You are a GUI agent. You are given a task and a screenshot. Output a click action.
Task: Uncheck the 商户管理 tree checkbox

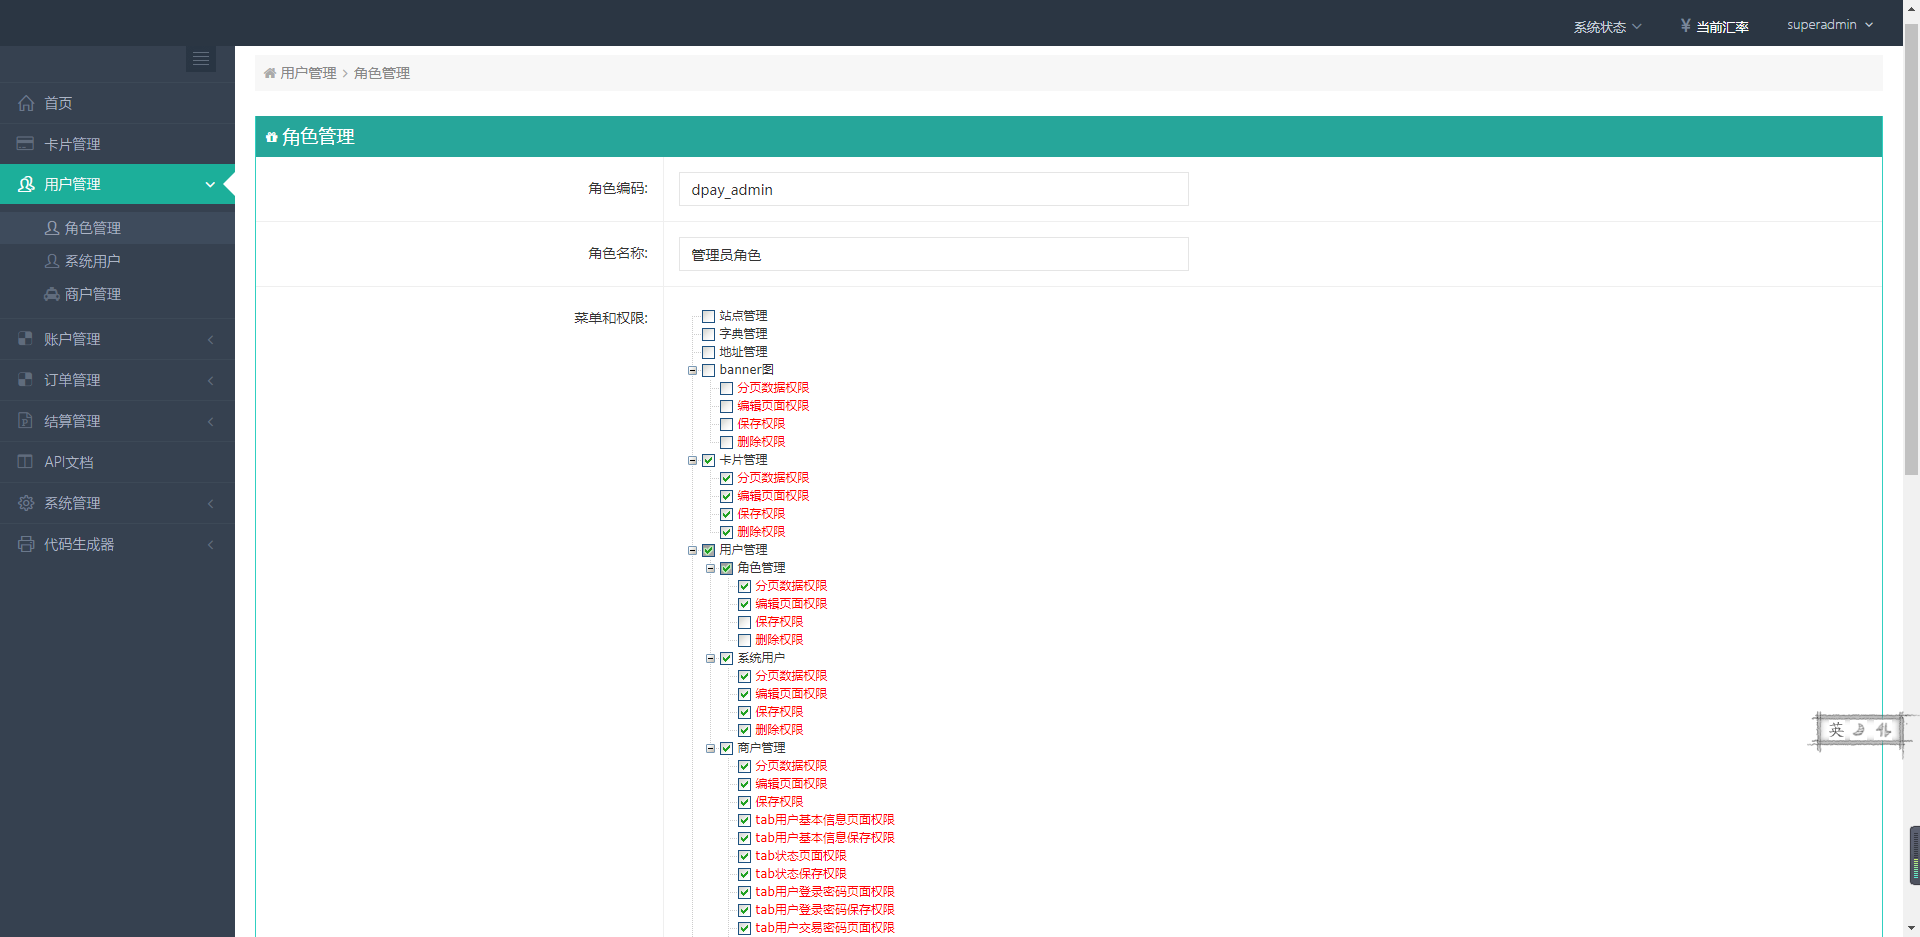(x=727, y=748)
